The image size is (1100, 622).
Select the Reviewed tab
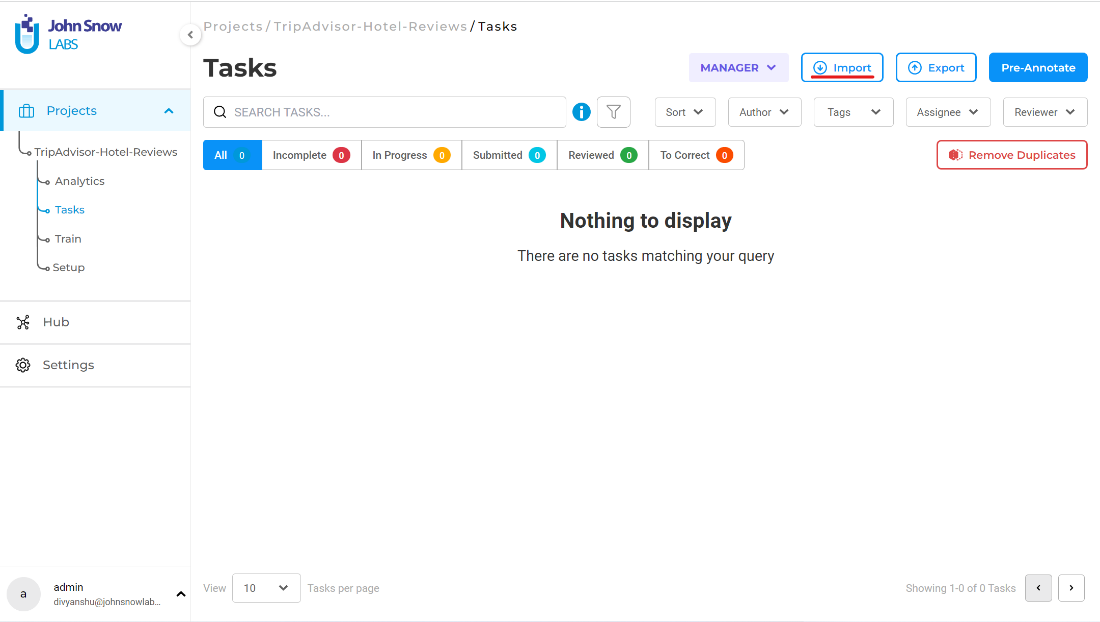603,155
